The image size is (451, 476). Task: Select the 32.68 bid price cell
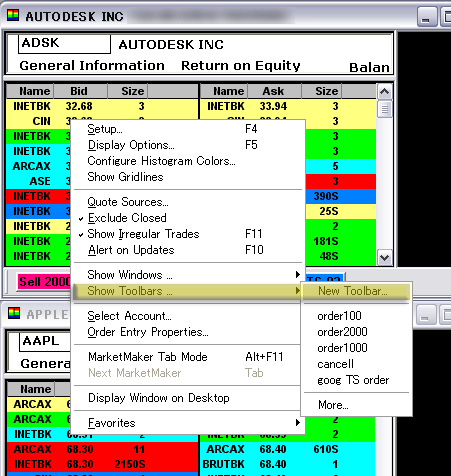click(x=79, y=106)
